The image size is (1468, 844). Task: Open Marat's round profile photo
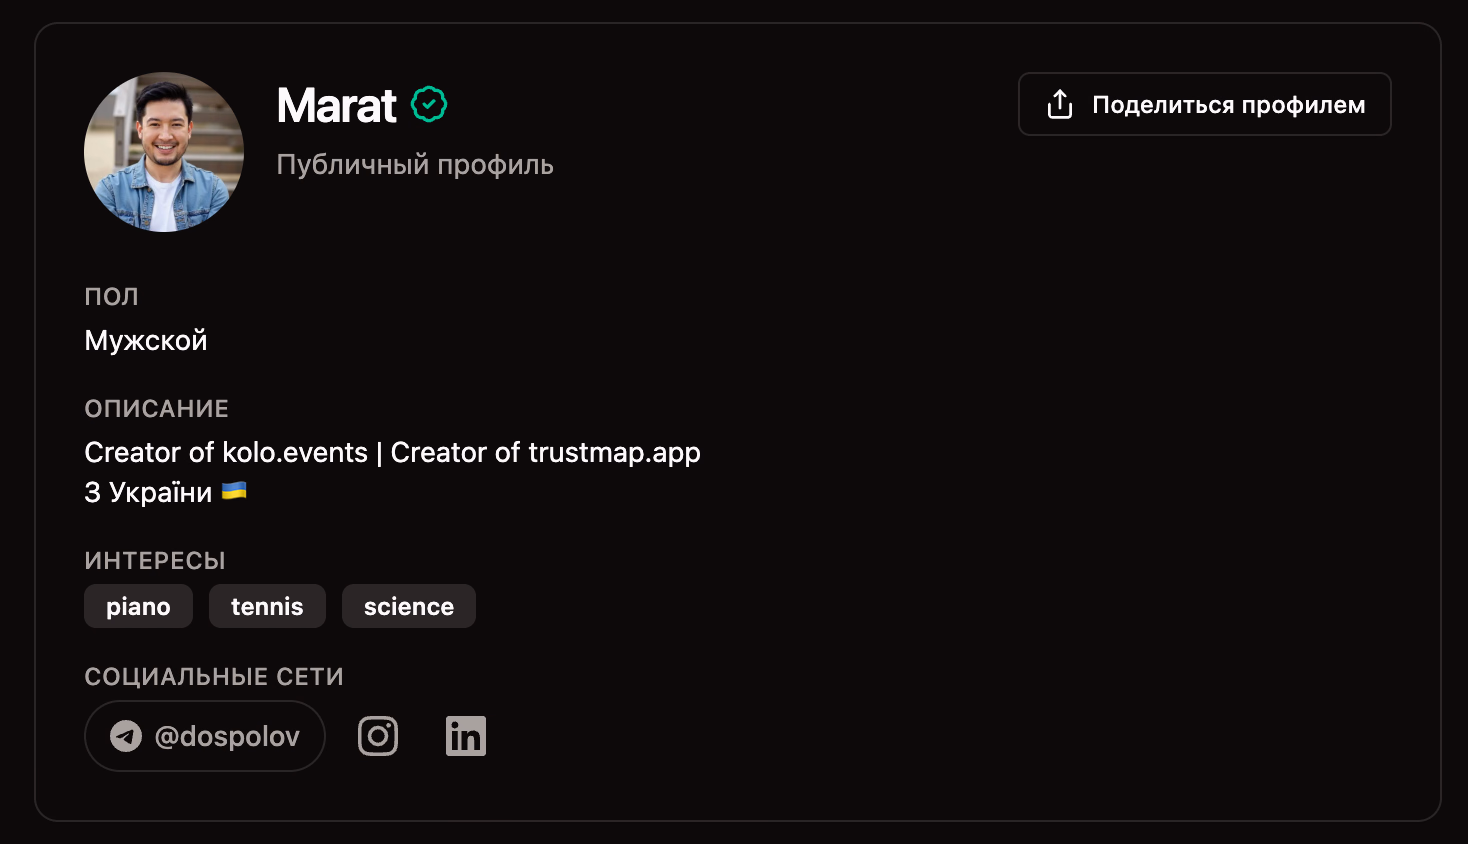(x=164, y=152)
